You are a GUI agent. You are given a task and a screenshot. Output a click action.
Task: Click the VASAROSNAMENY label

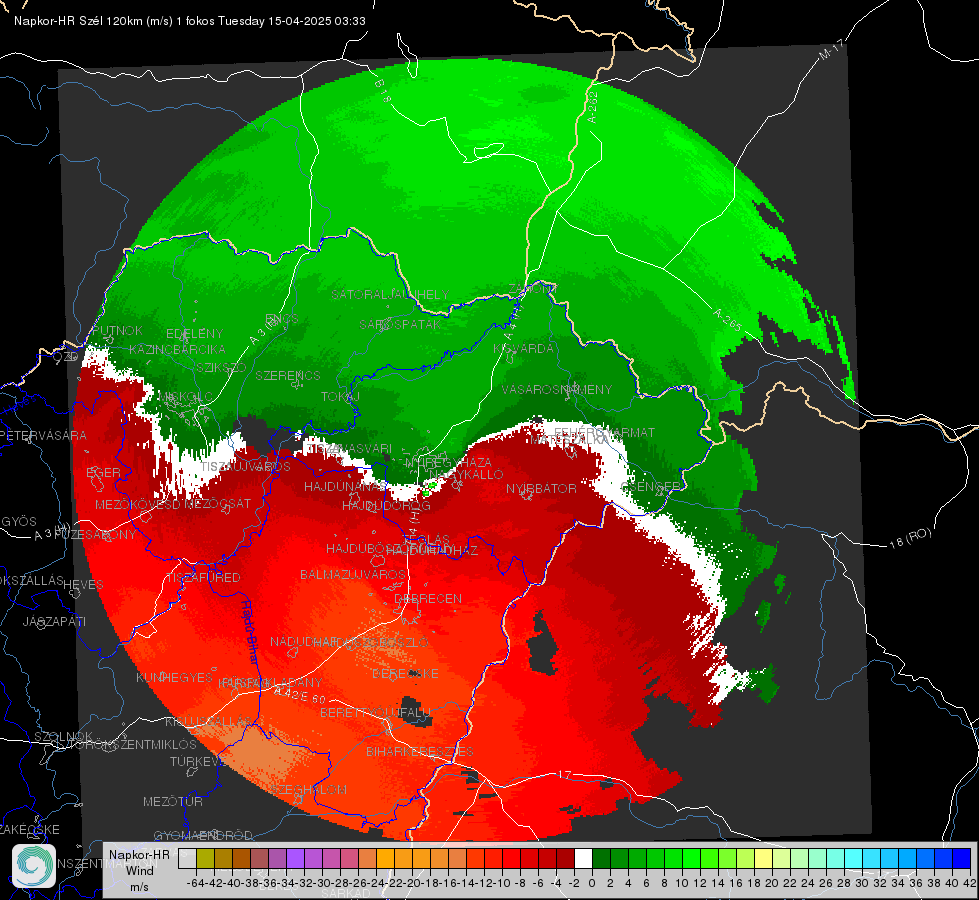point(557,389)
